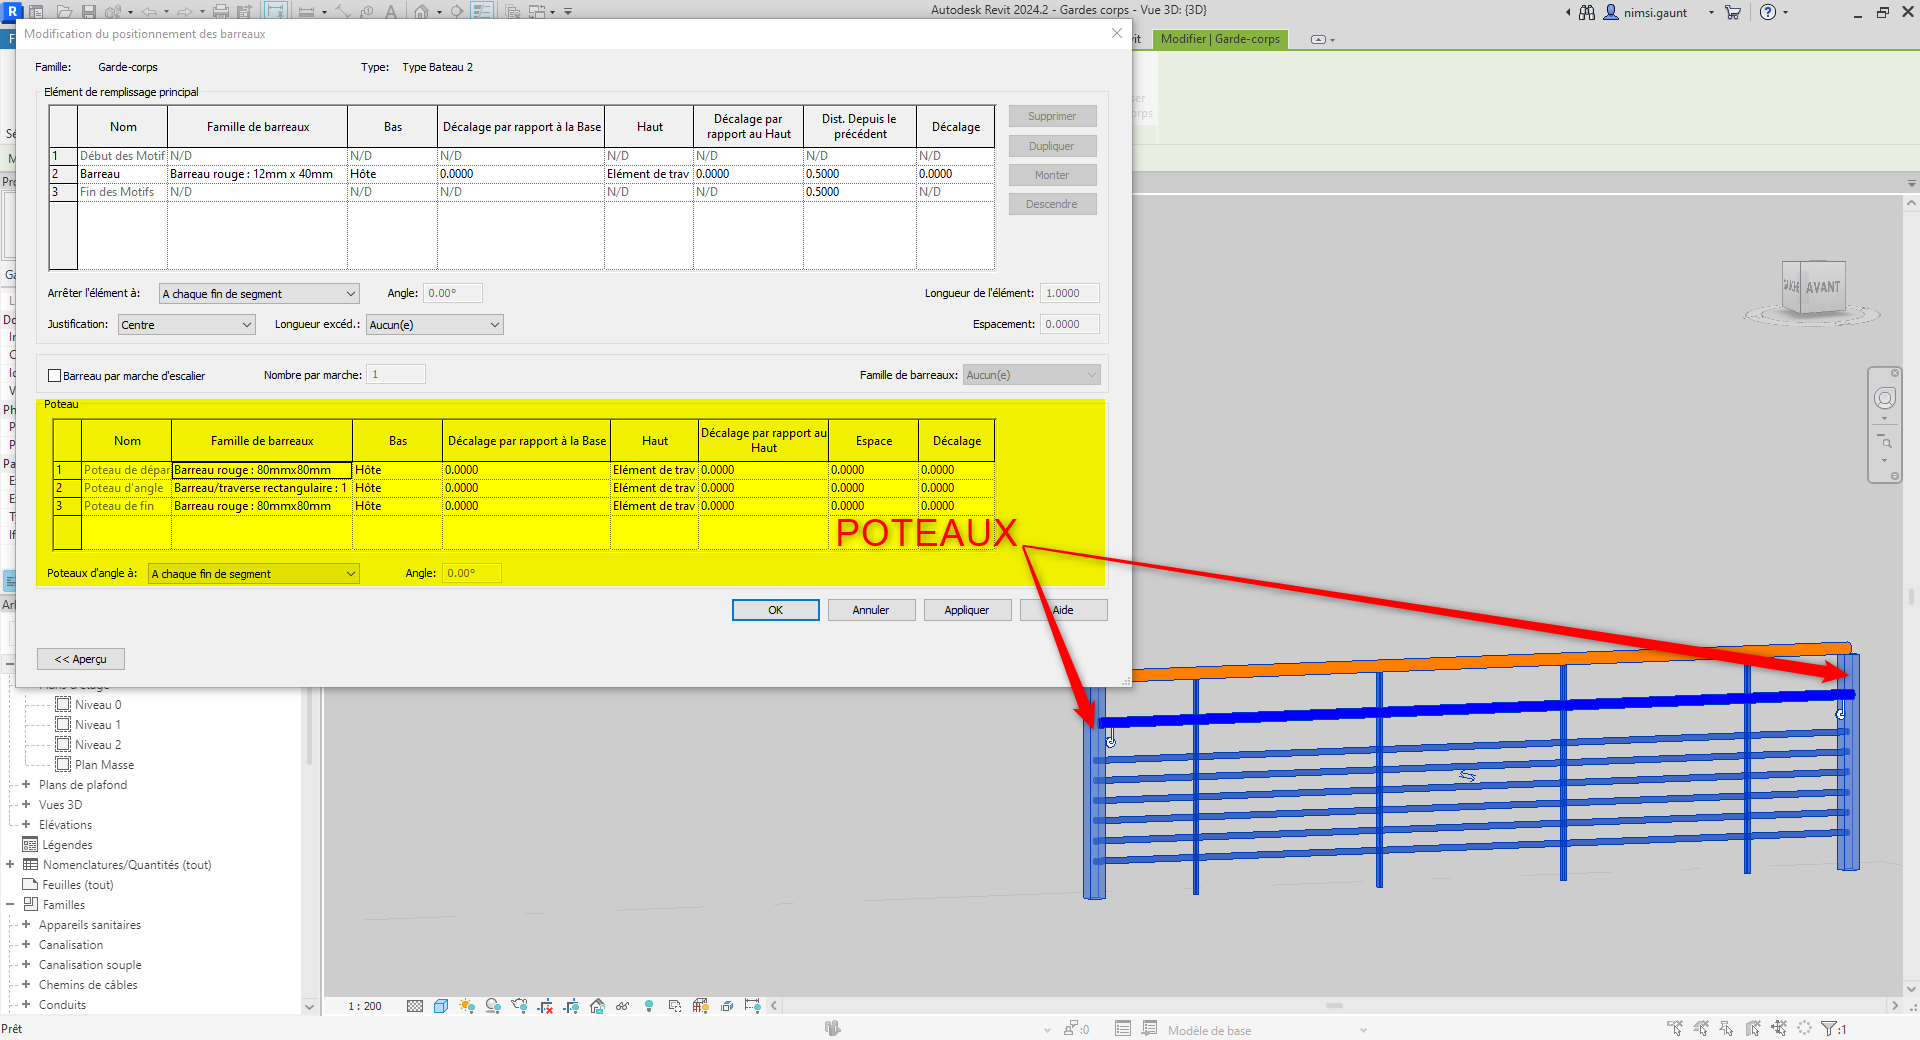Toggle select elements by face icon

(x=1753, y=1028)
